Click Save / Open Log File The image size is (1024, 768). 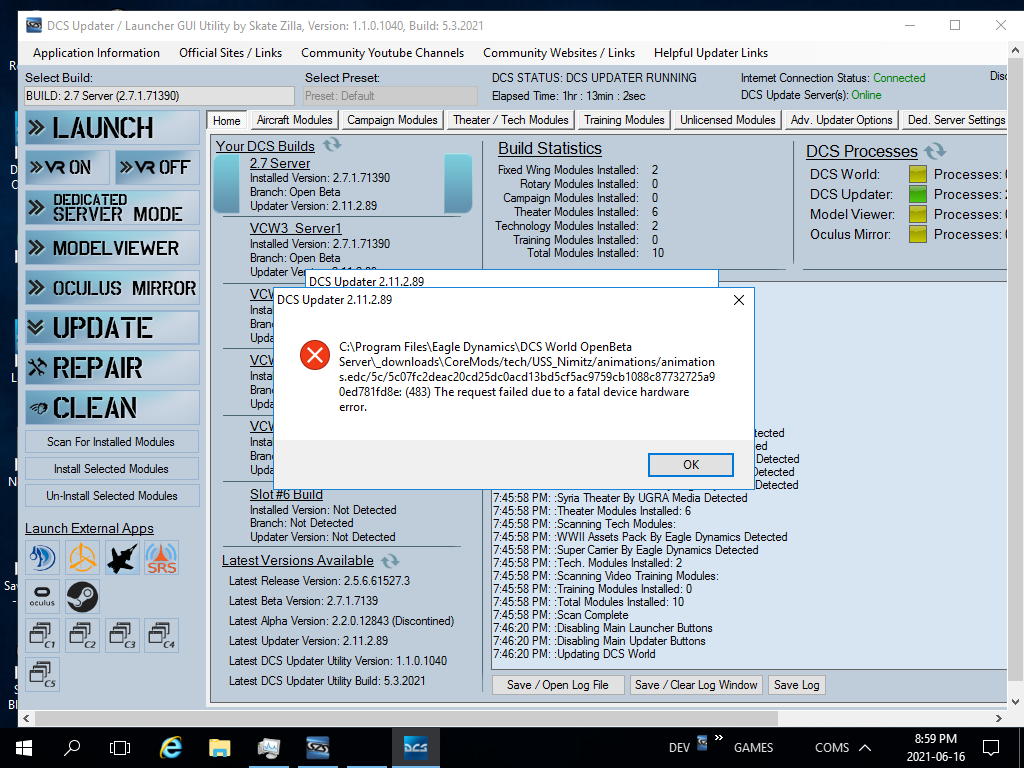pyautogui.click(x=558, y=685)
